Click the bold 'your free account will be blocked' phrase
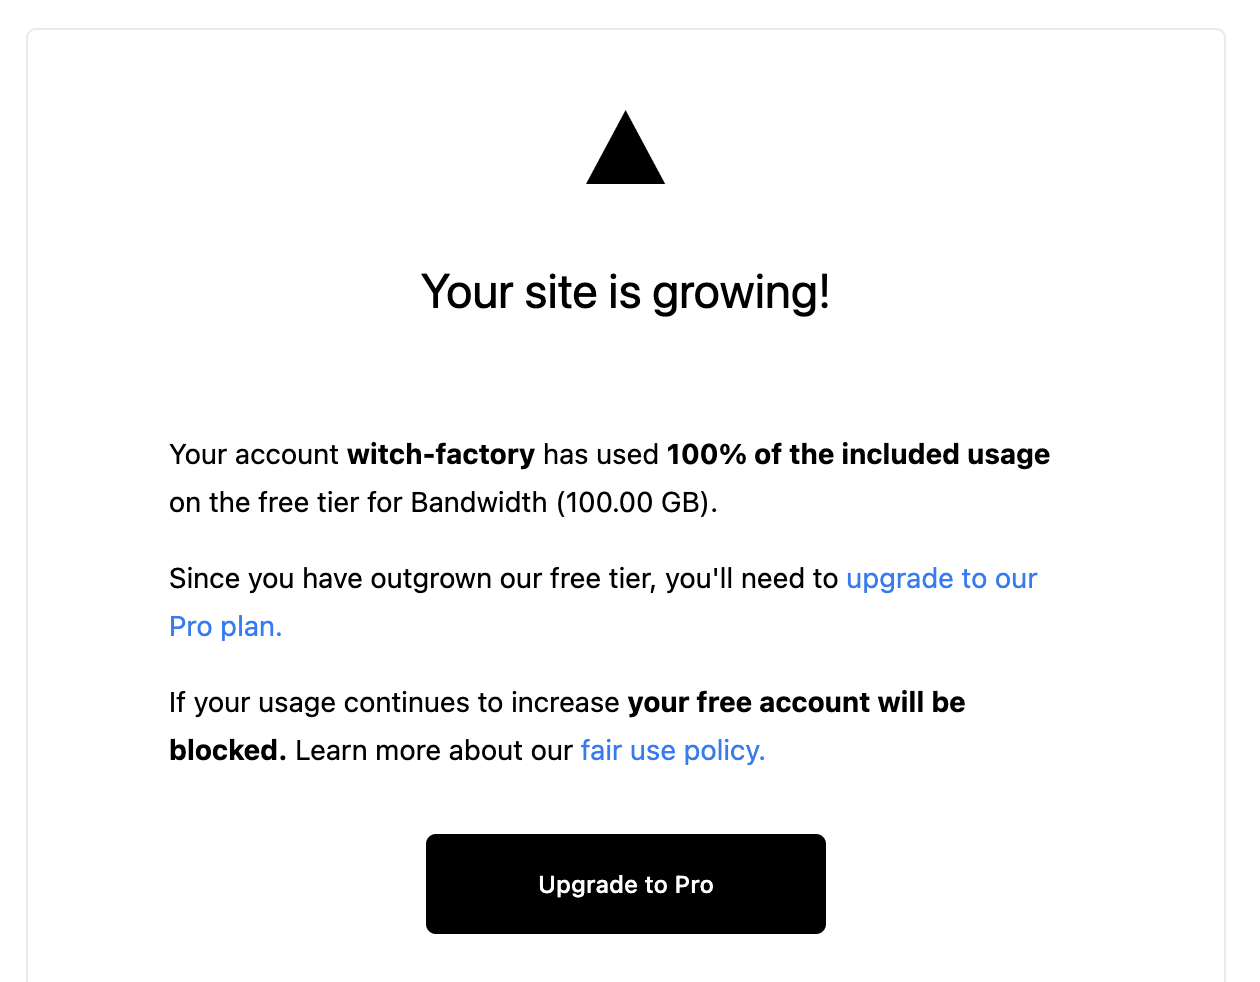Image resolution: width=1260 pixels, height=982 pixels. click(795, 702)
